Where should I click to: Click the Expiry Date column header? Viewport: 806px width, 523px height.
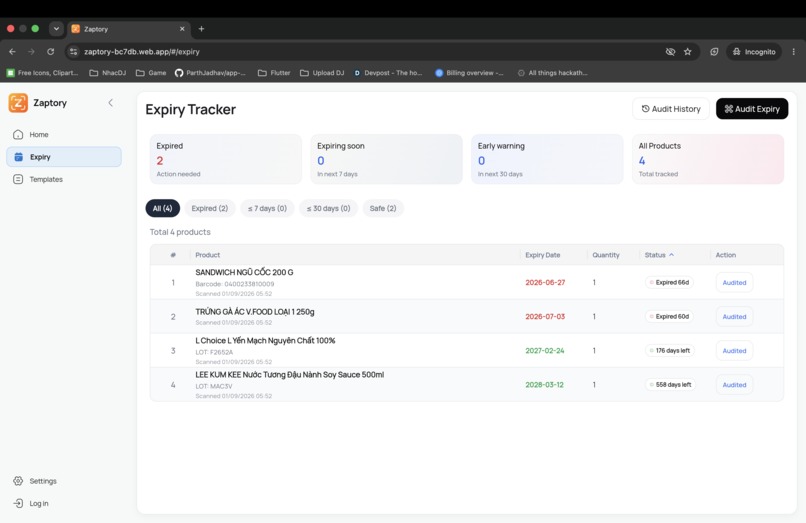543,255
